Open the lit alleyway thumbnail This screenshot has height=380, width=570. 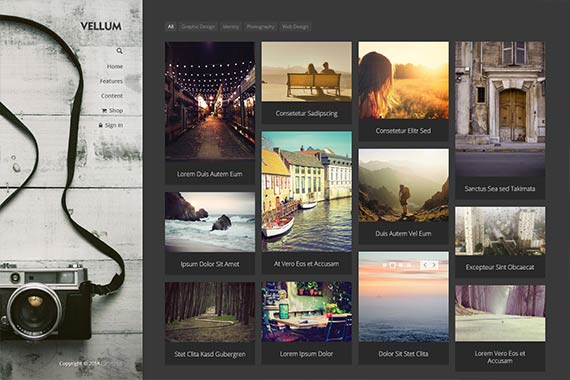[210, 100]
